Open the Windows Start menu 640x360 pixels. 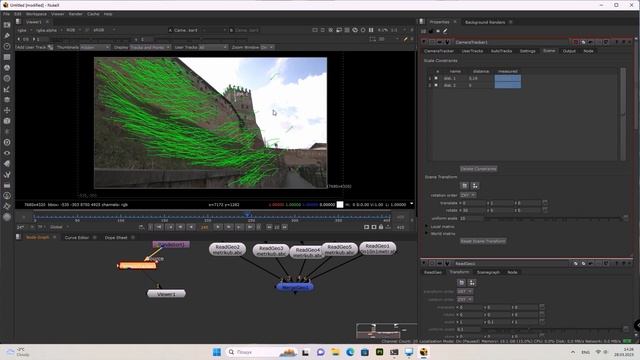tap(217, 352)
